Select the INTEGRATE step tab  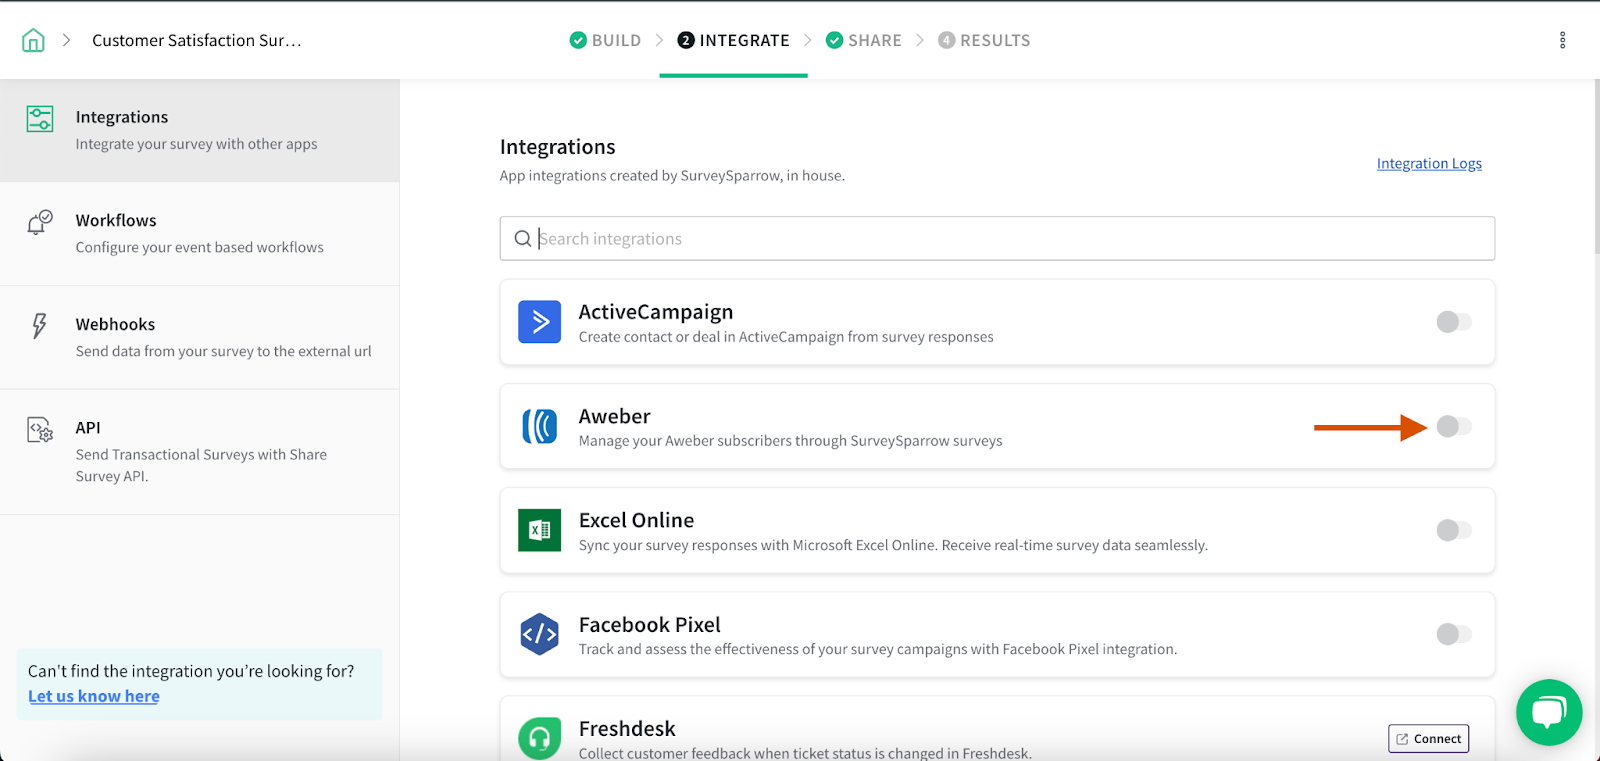733,40
